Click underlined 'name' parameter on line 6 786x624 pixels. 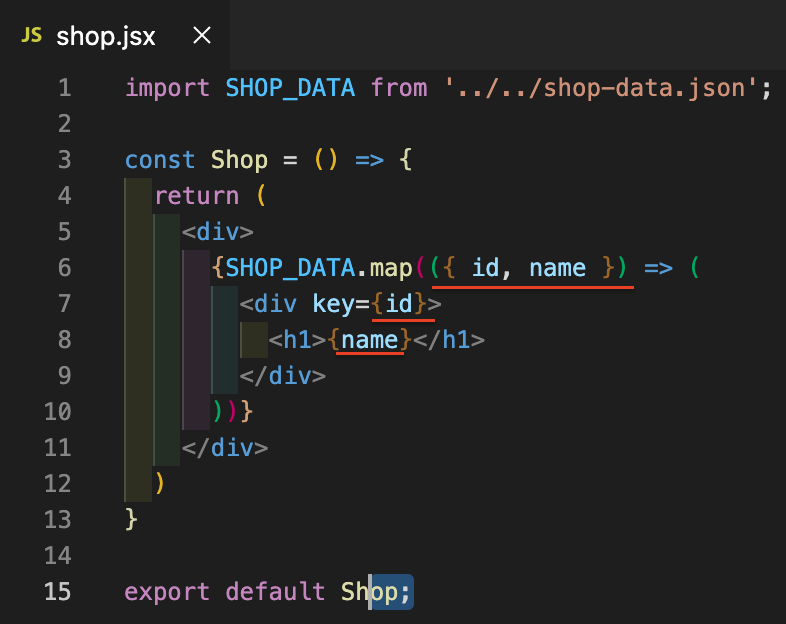[x=557, y=269]
